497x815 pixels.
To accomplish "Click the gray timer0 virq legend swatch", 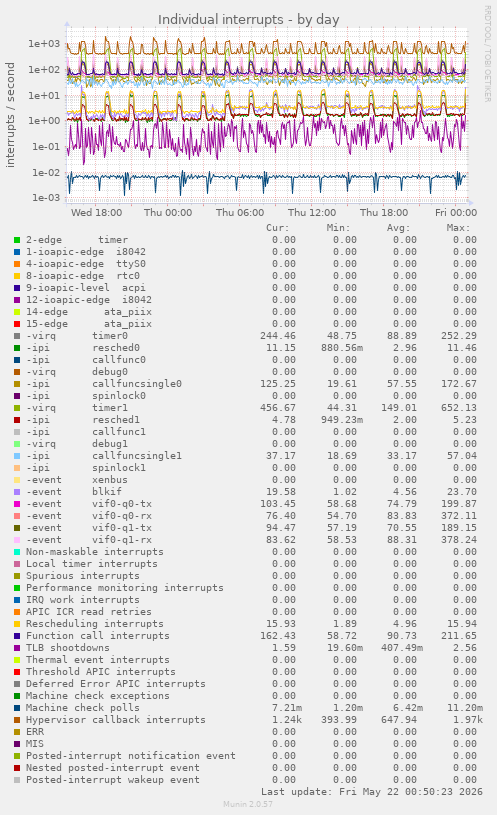I will [x=17, y=336].
